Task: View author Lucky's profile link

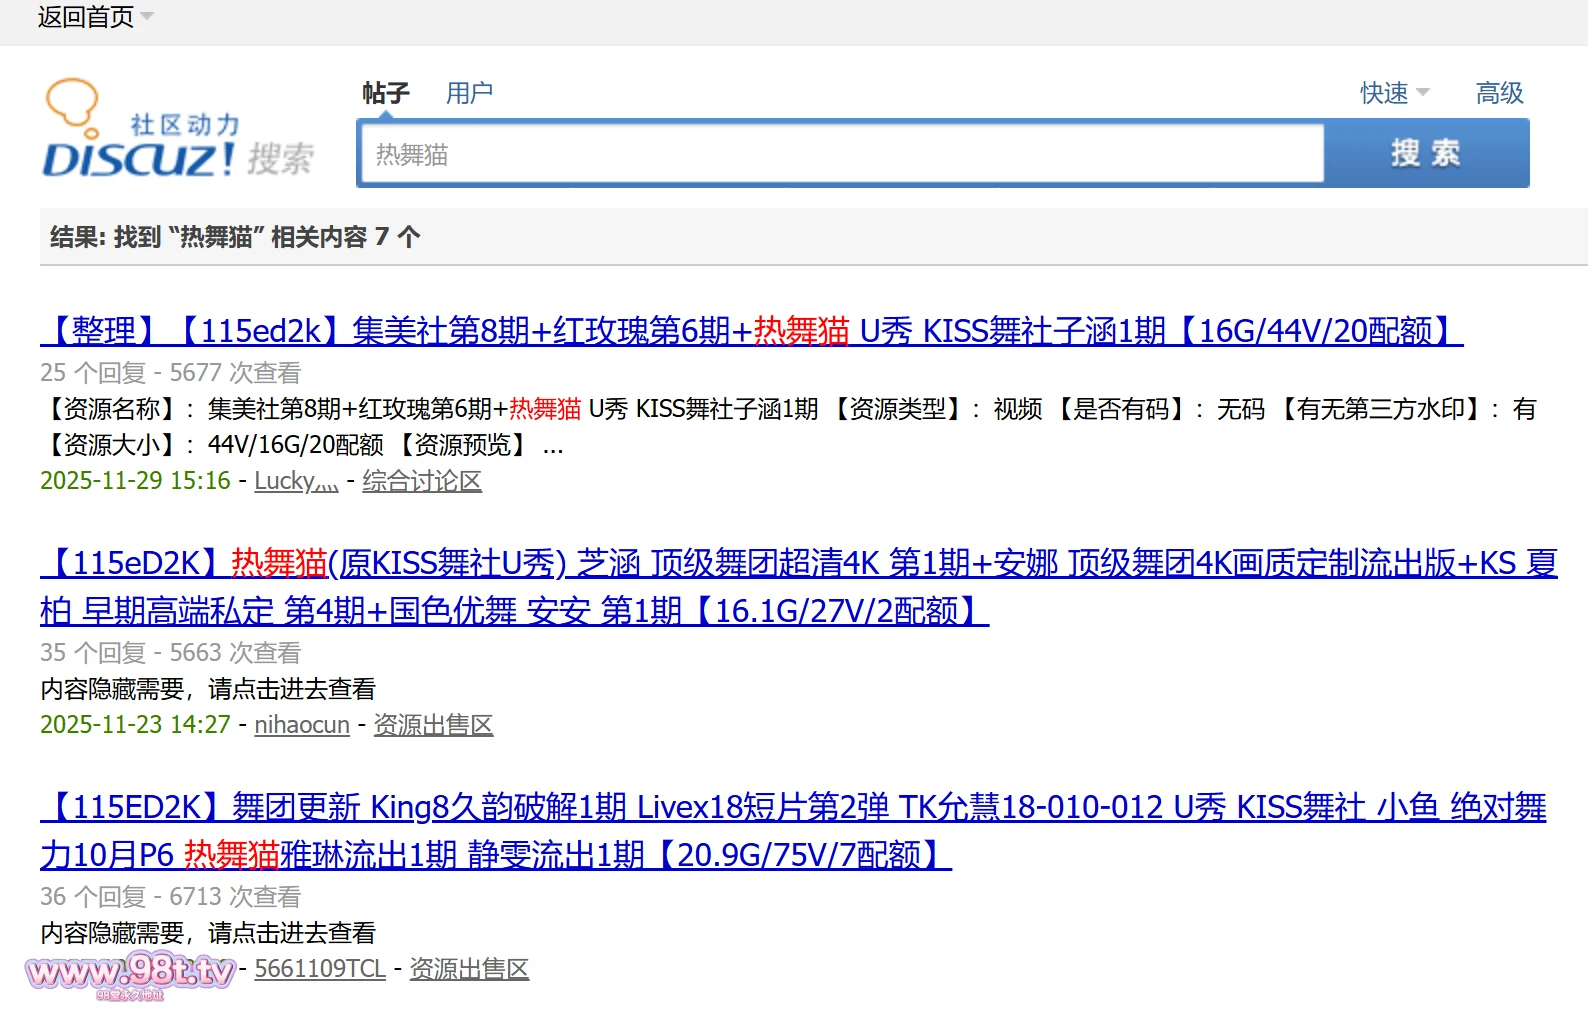Action: pos(296,481)
